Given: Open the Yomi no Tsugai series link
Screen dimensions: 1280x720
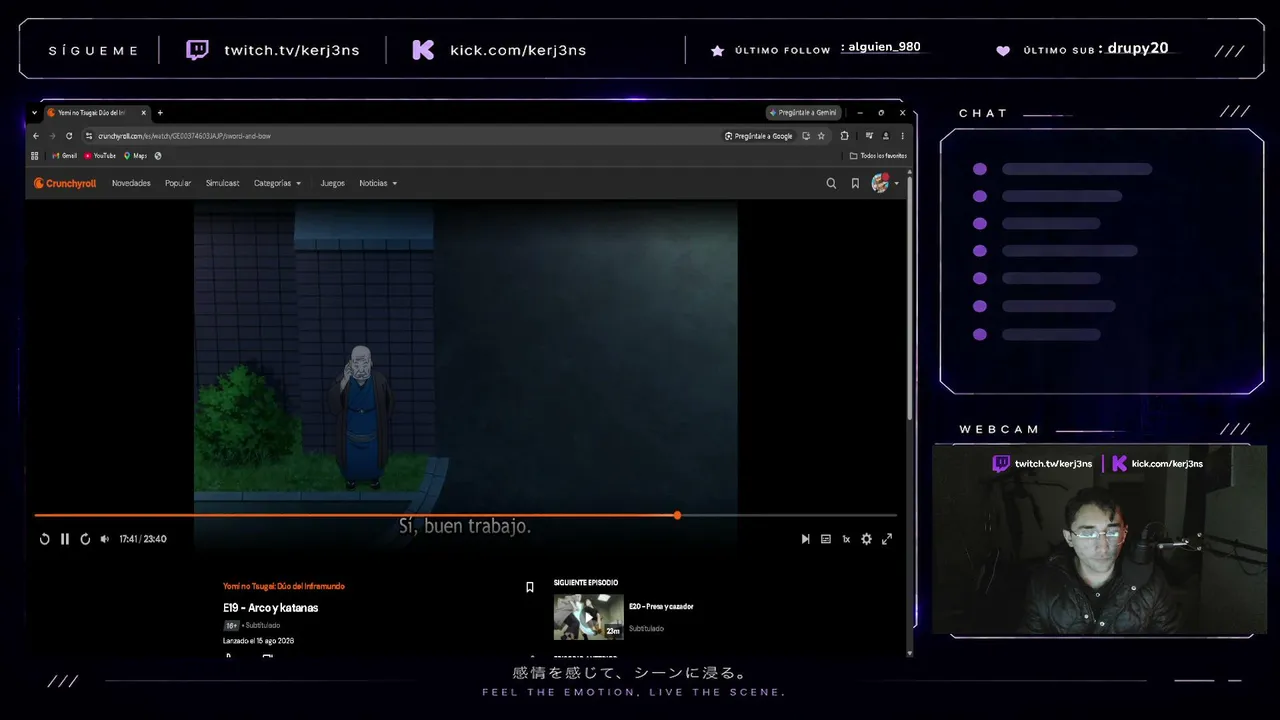Looking at the screenshot, I should click(x=284, y=586).
